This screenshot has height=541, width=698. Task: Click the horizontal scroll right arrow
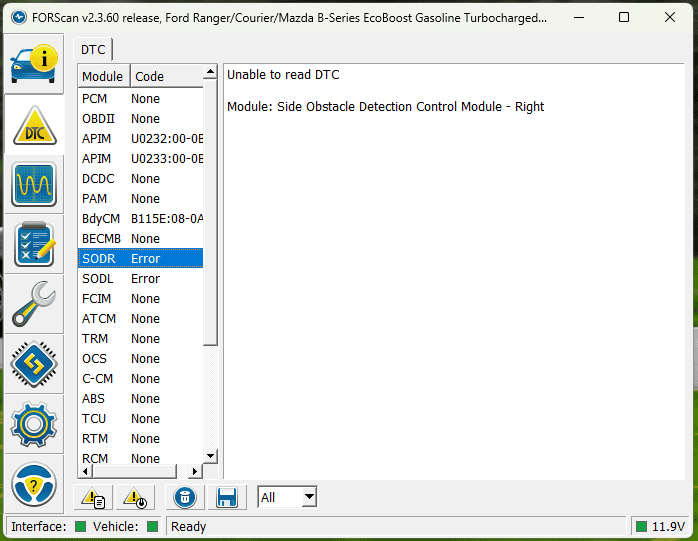(x=195, y=471)
